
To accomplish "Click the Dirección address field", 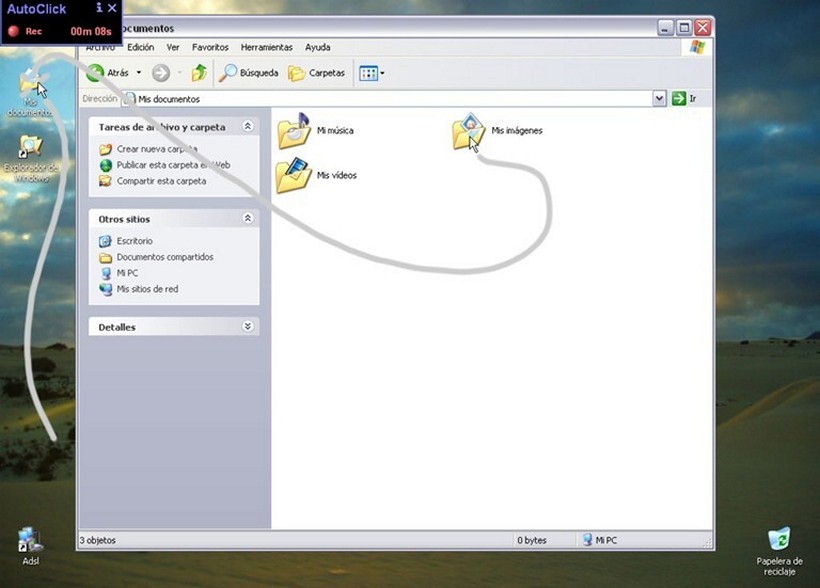I will [x=387, y=99].
